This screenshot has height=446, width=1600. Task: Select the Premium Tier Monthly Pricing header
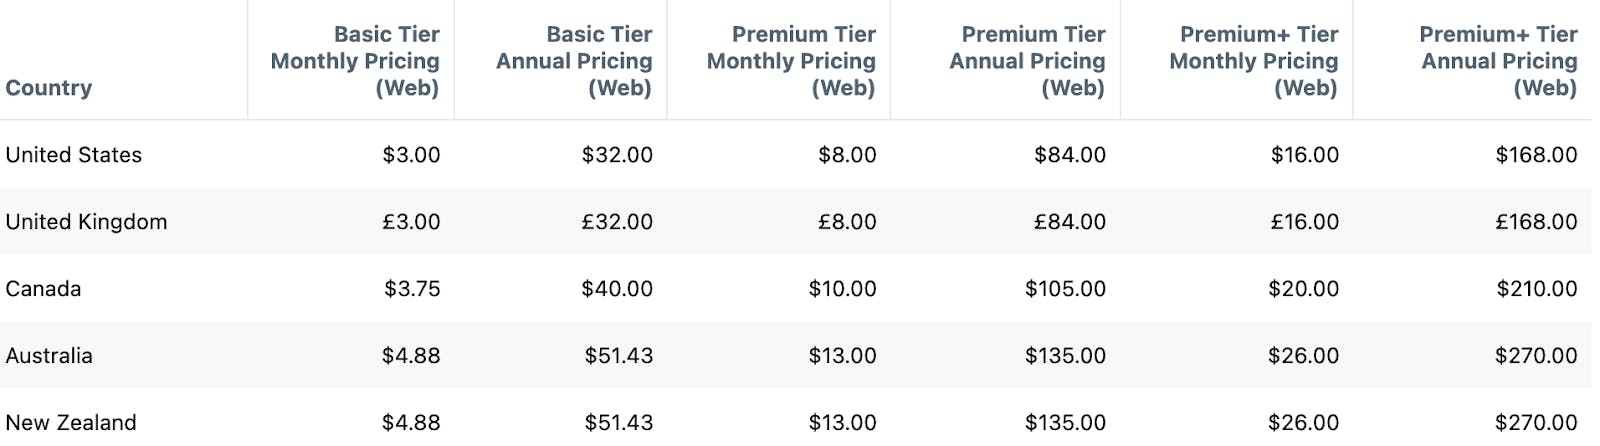(791, 61)
